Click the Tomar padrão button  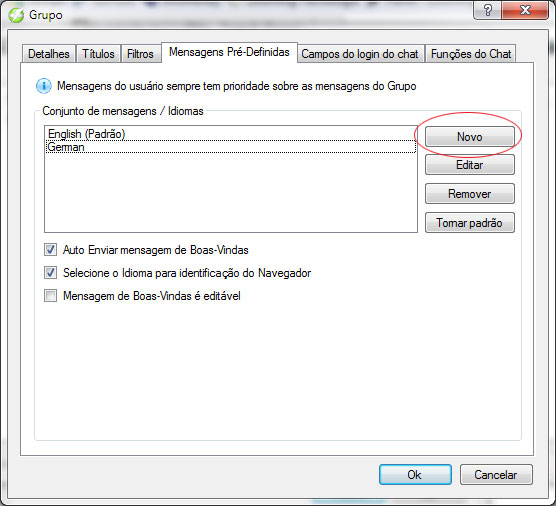469,223
